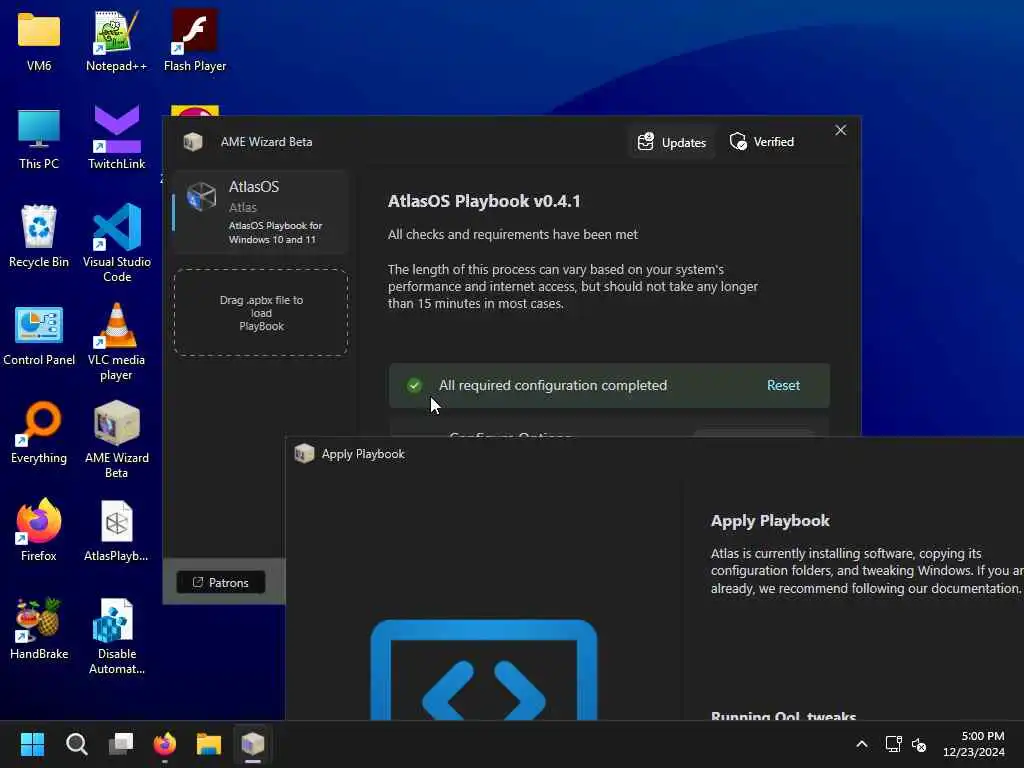Close the AME Wizard Beta window
Image resolution: width=1024 pixels, height=768 pixels.
click(x=840, y=130)
